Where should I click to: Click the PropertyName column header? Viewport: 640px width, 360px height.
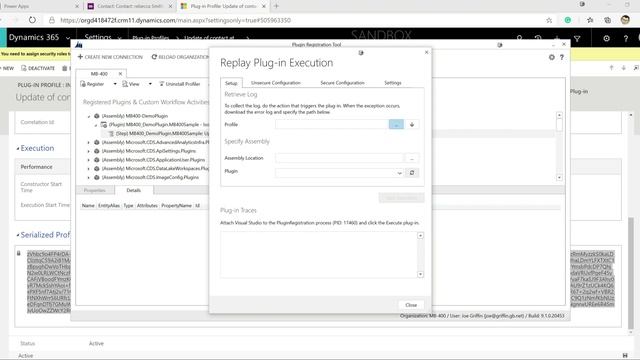tap(176, 205)
